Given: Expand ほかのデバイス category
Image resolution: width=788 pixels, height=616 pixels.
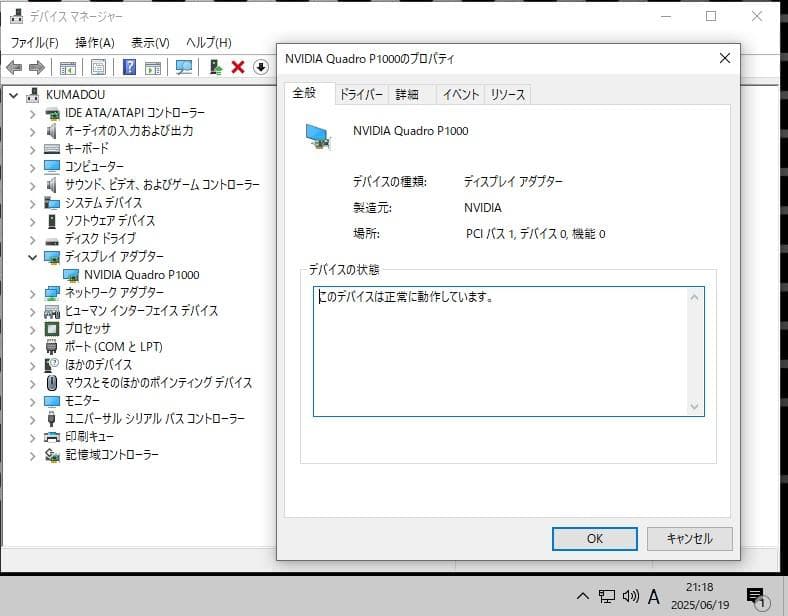Looking at the screenshot, I should pyautogui.click(x=33, y=365).
